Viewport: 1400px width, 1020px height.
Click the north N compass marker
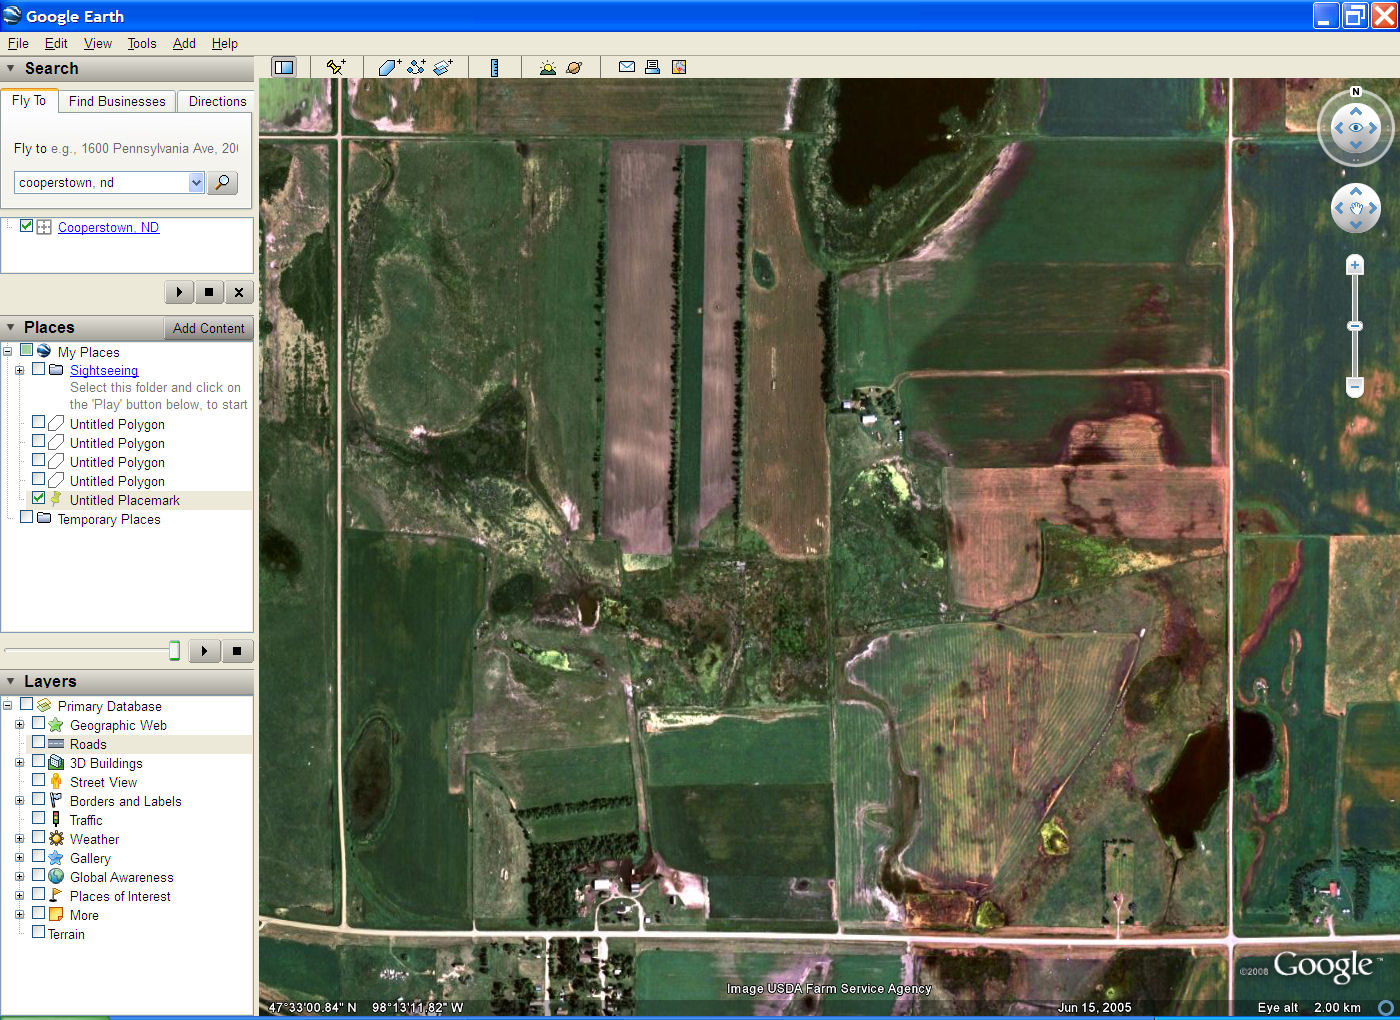tap(1356, 92)
